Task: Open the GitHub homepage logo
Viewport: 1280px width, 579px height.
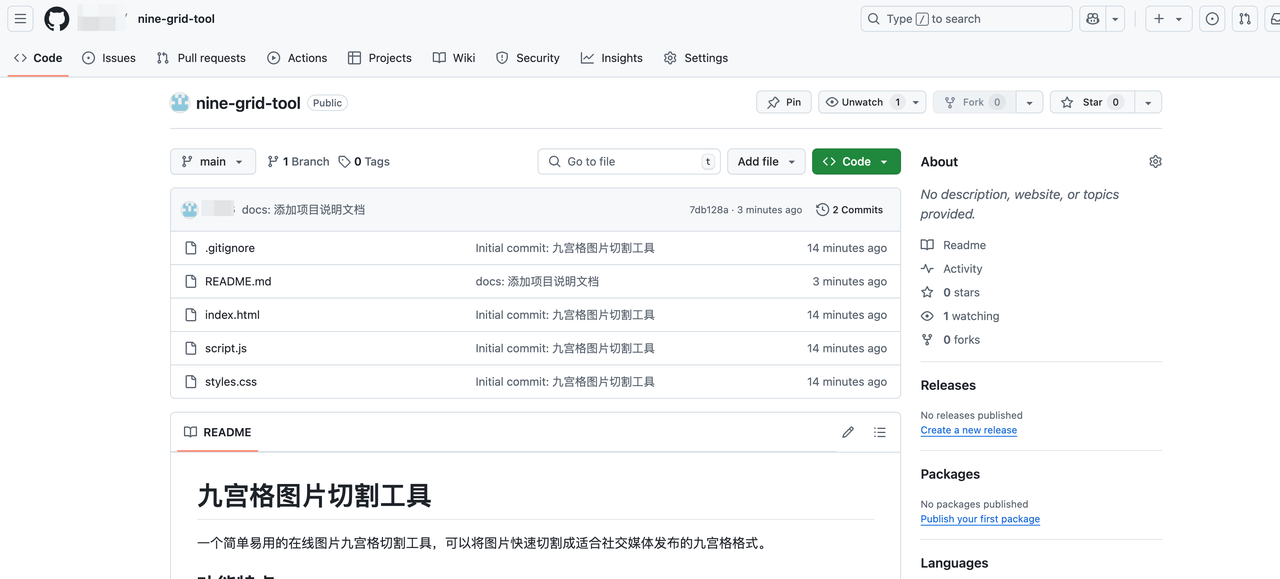Action: click(57, 19)
